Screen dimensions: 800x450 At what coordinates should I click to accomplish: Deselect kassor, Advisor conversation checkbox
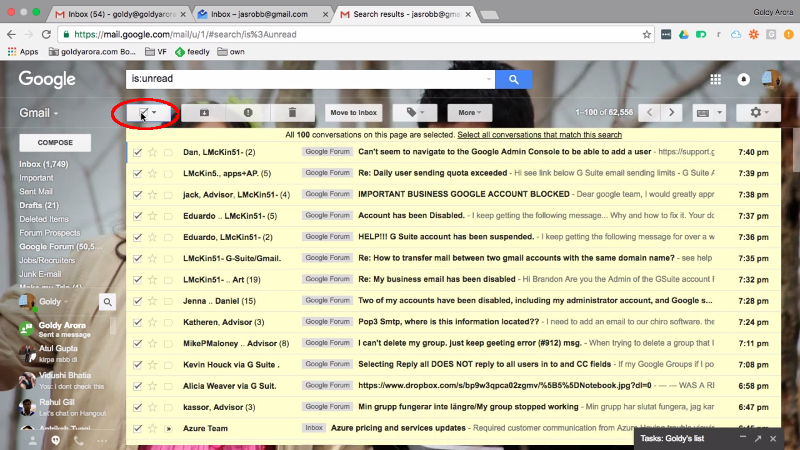(137, 407)
